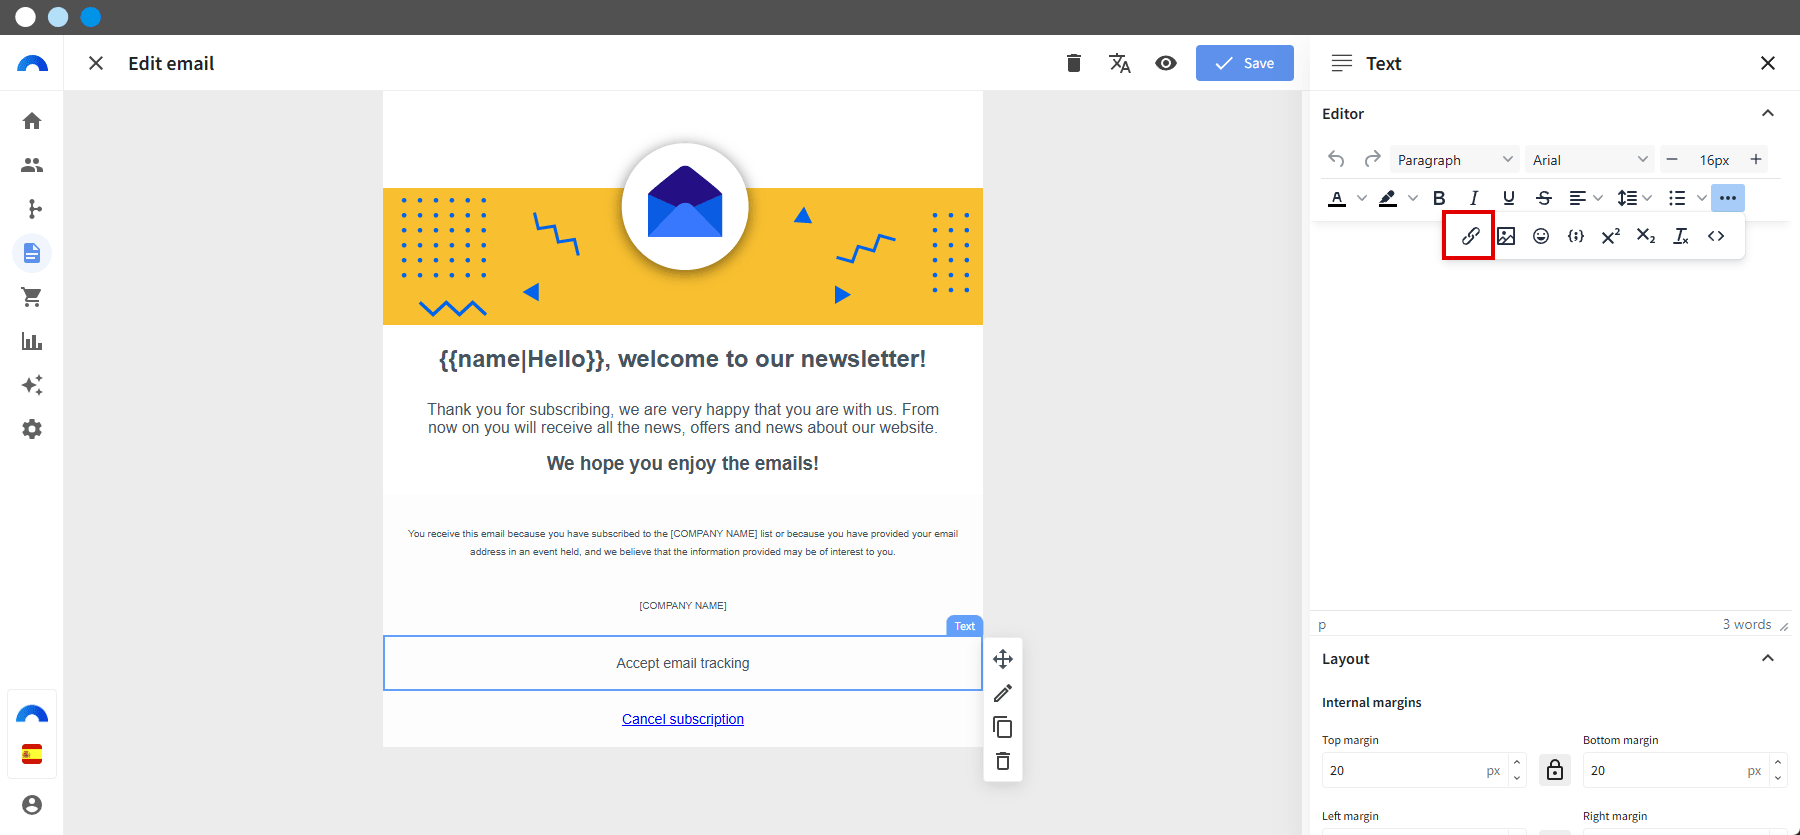Preview email with eye icon

pos(1166,63)
